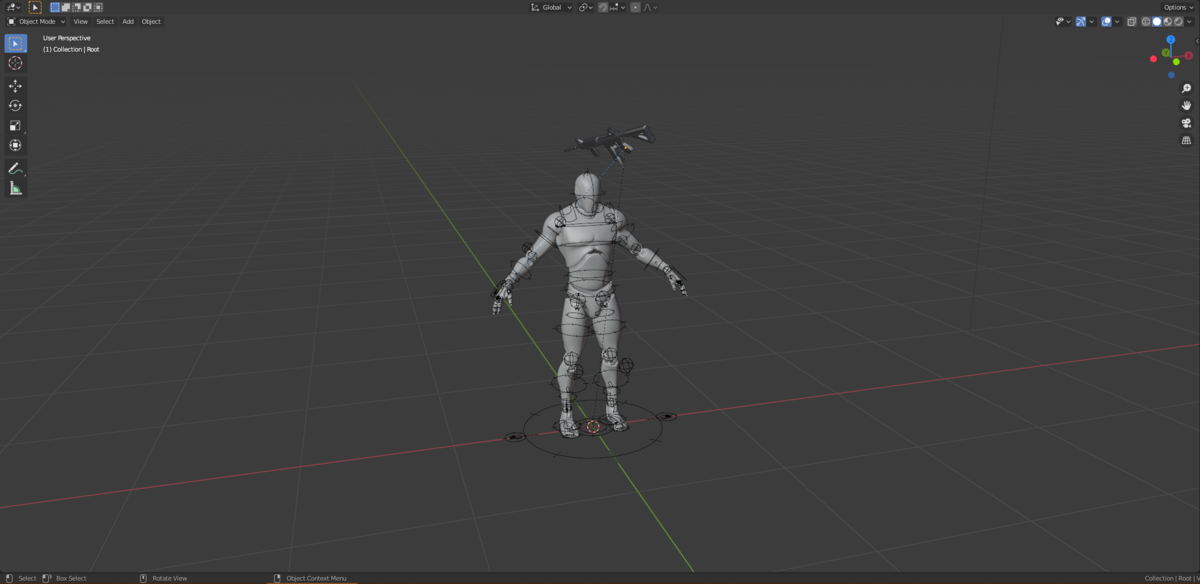Expand the sidebar with the arrow tab
This screenshot has height=584, width=1200.
(1197, 41)
